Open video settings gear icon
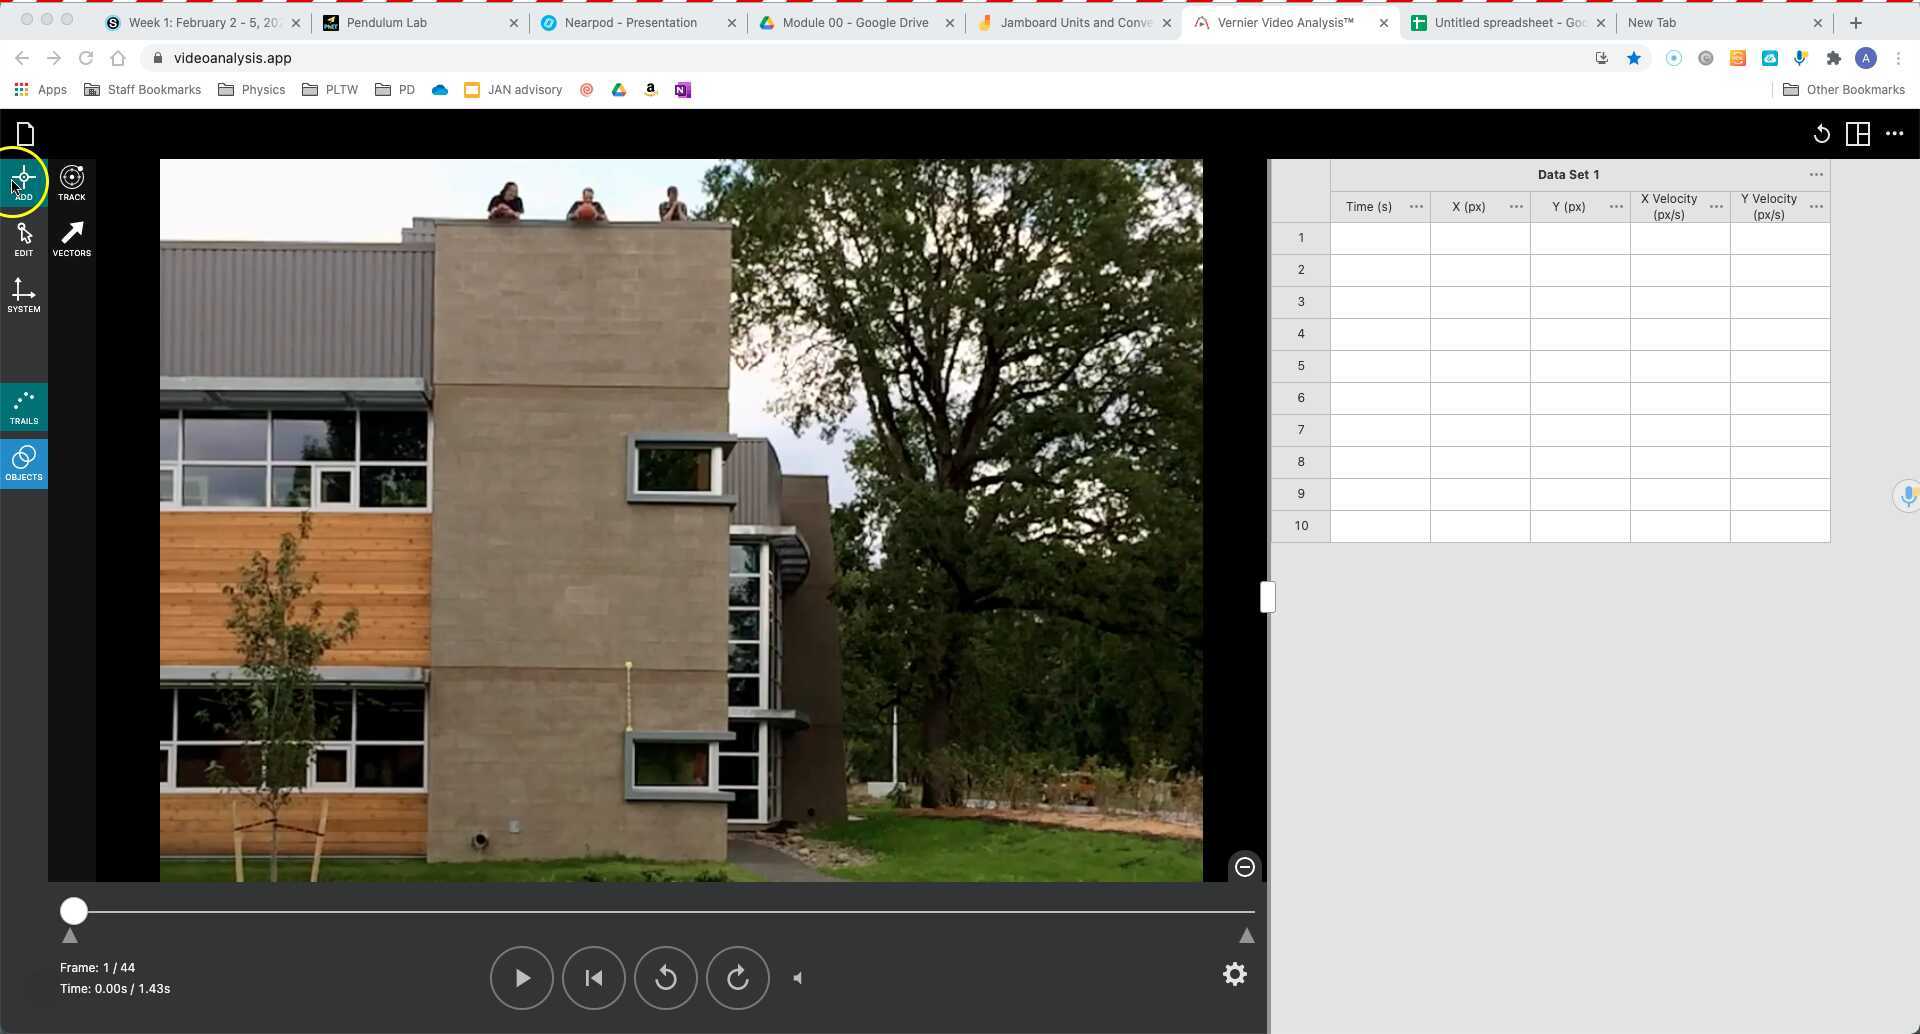 (x=1235, y=974)
